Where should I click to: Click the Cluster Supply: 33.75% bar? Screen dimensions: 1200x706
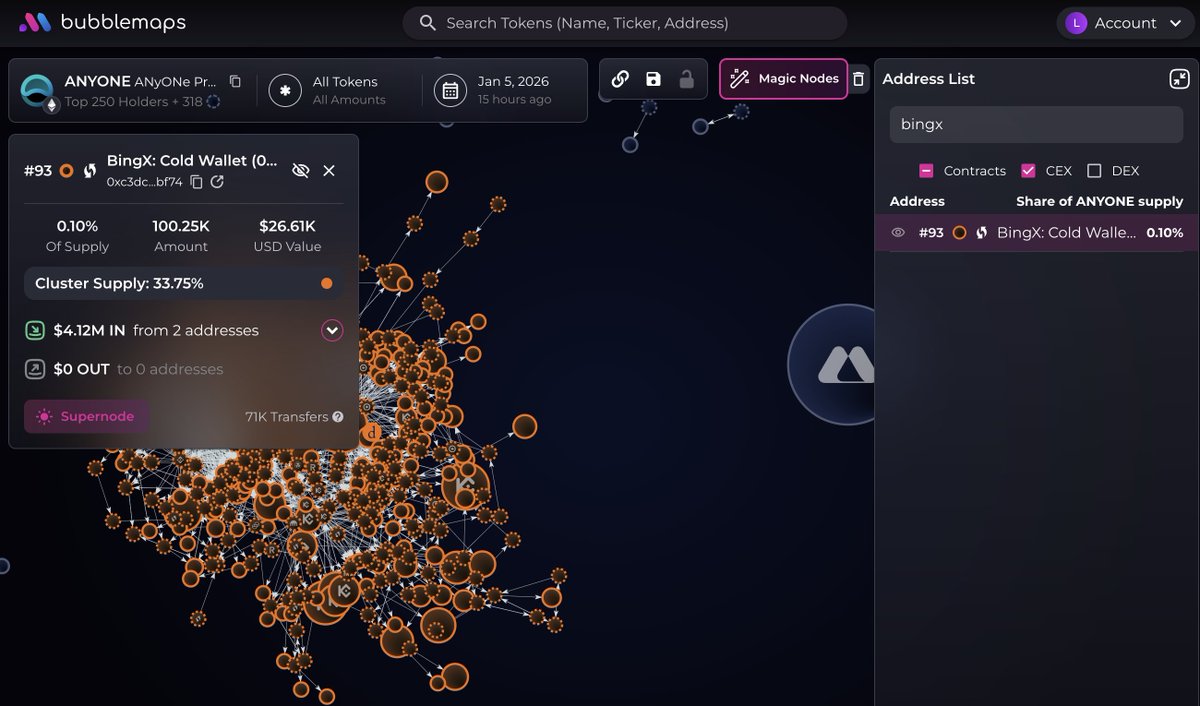pyautogui.click(x=184, y=283)
